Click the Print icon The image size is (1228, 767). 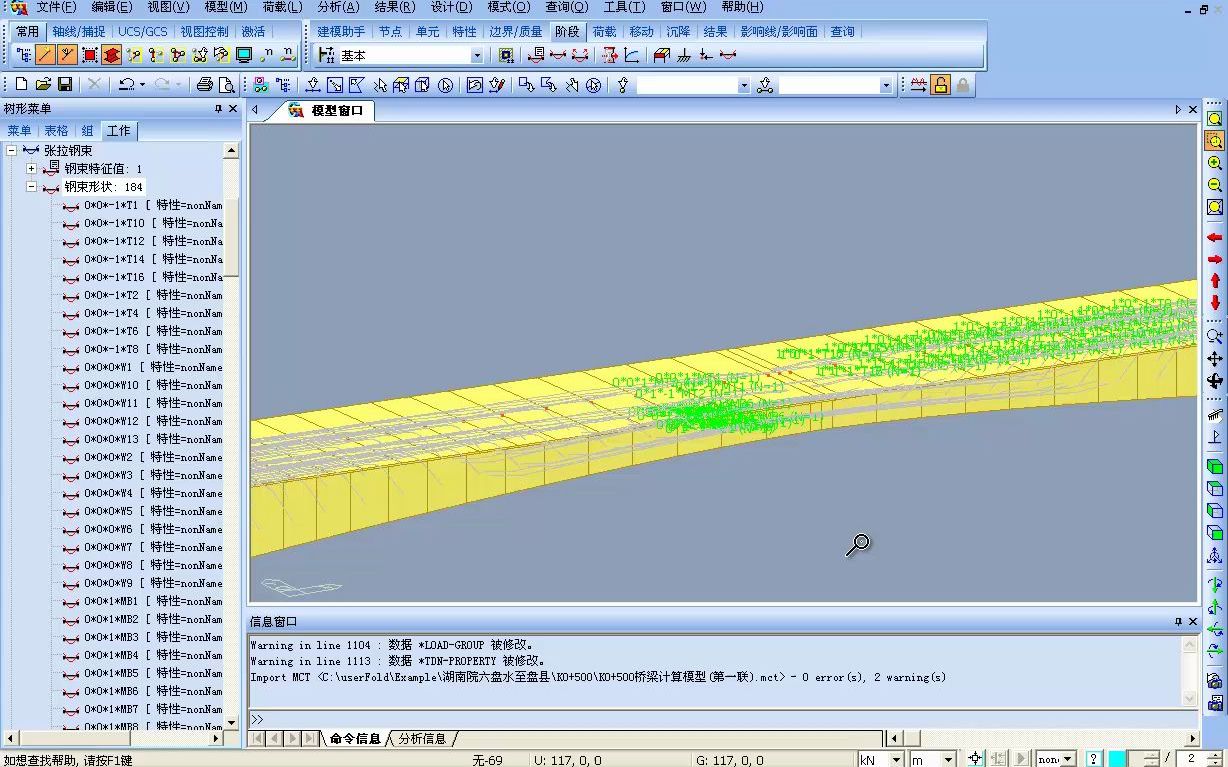(204, 85)
